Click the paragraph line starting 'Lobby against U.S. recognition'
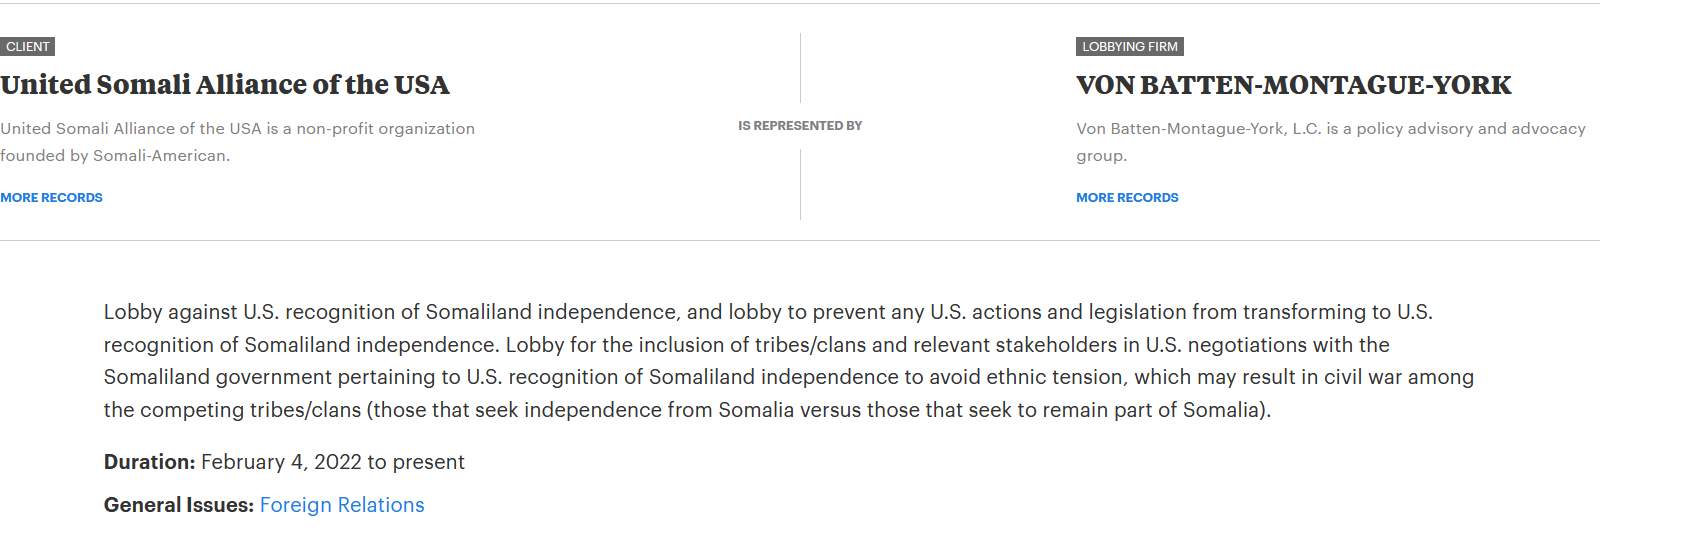 click(768, 312)
